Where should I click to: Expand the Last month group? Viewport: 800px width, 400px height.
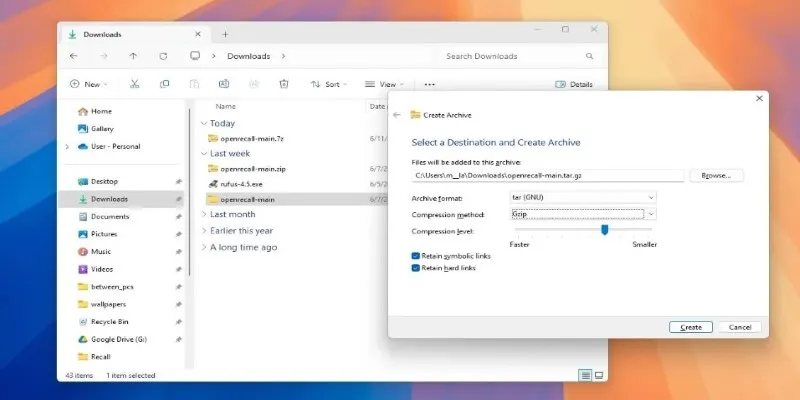tap(204, 214)
